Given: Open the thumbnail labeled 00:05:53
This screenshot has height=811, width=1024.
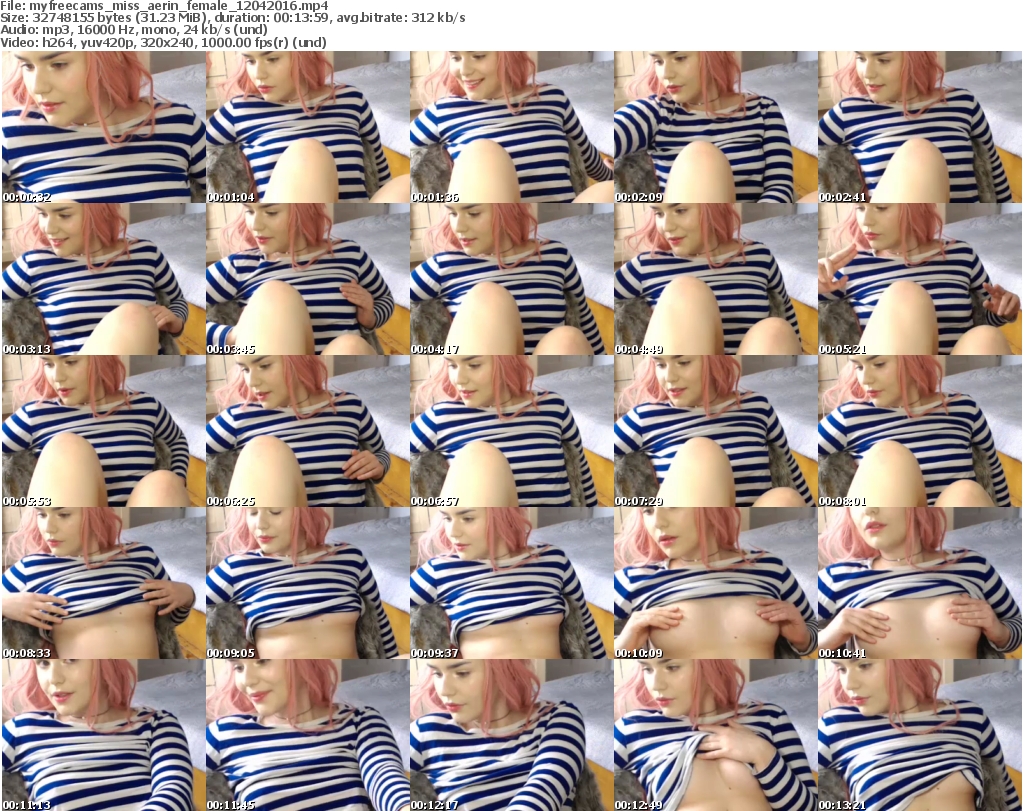Looking at the screenshot, I should pyautogui.click(x=103, y=432).
